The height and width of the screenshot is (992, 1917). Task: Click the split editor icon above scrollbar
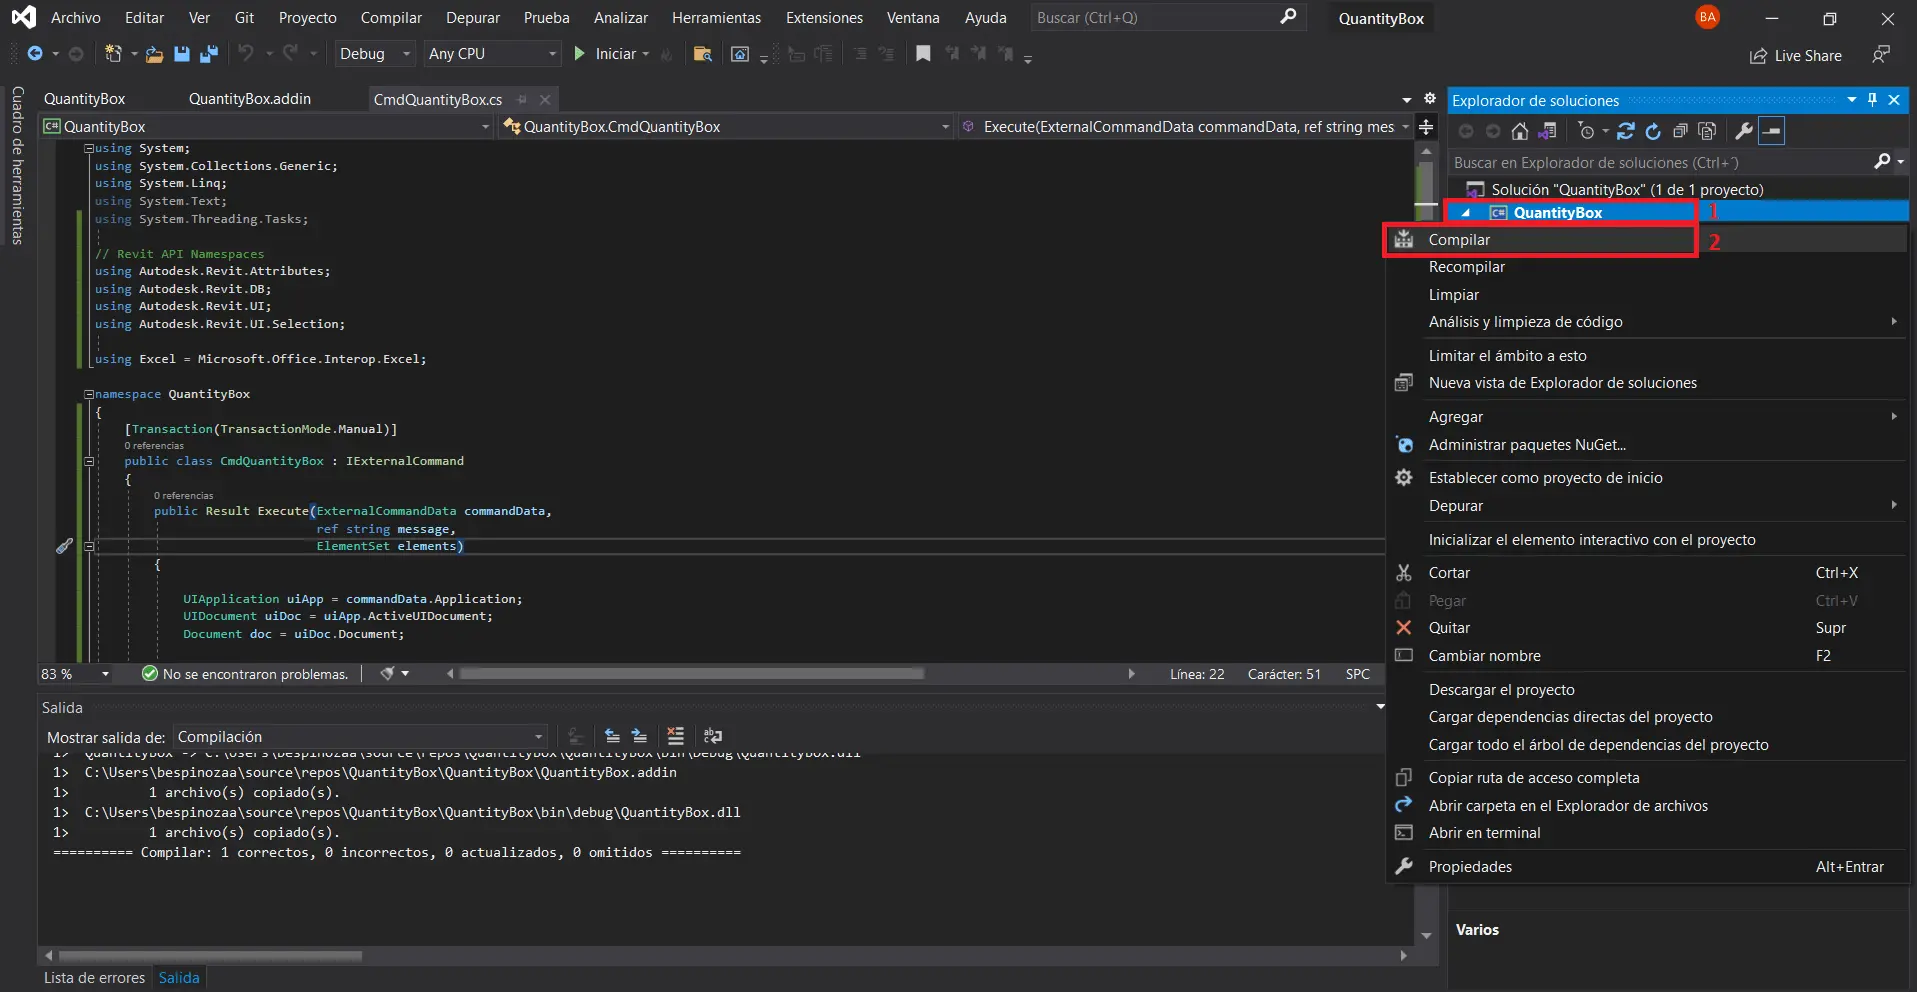click(1426, 127)
